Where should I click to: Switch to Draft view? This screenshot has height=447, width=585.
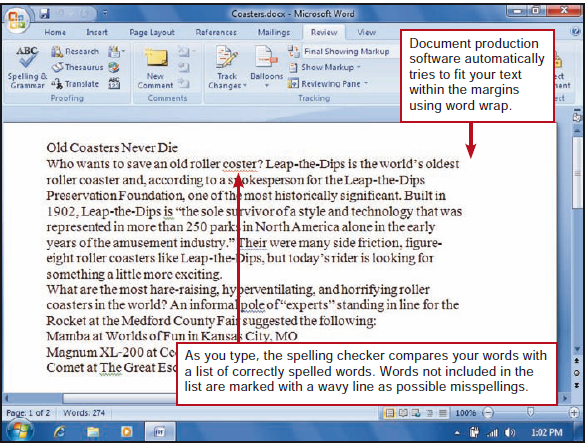click(443, 413)
